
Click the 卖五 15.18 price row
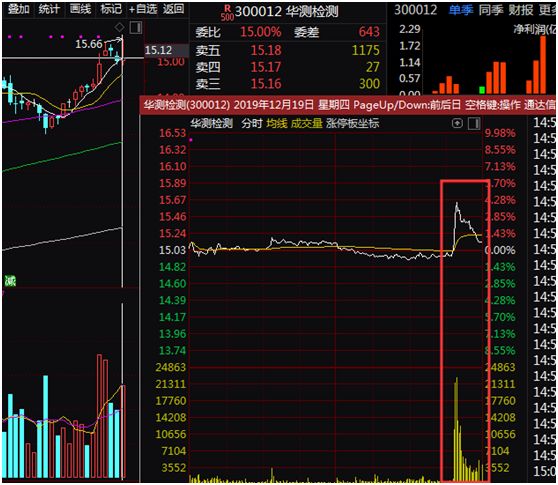[x=288, y=50]
